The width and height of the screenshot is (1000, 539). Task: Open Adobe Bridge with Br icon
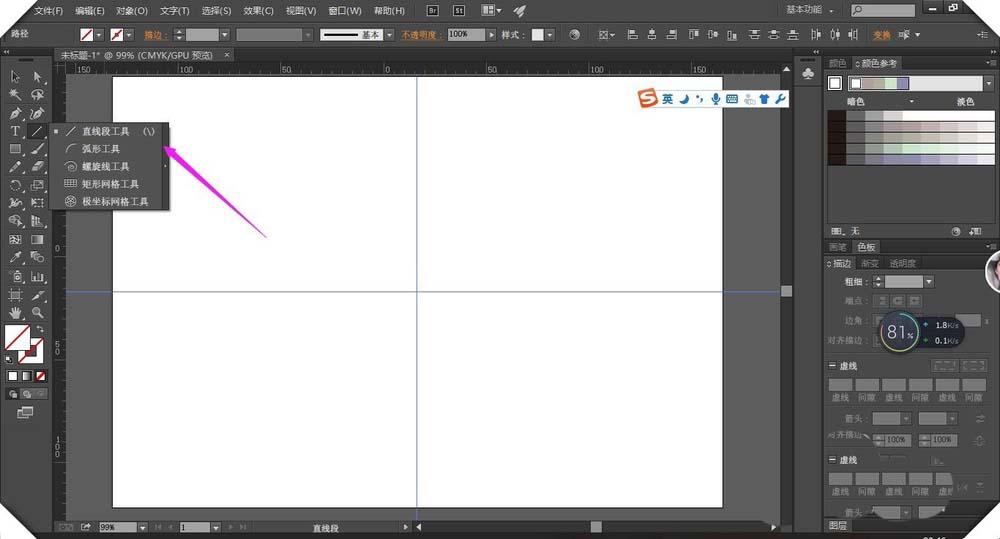[432, 10]
